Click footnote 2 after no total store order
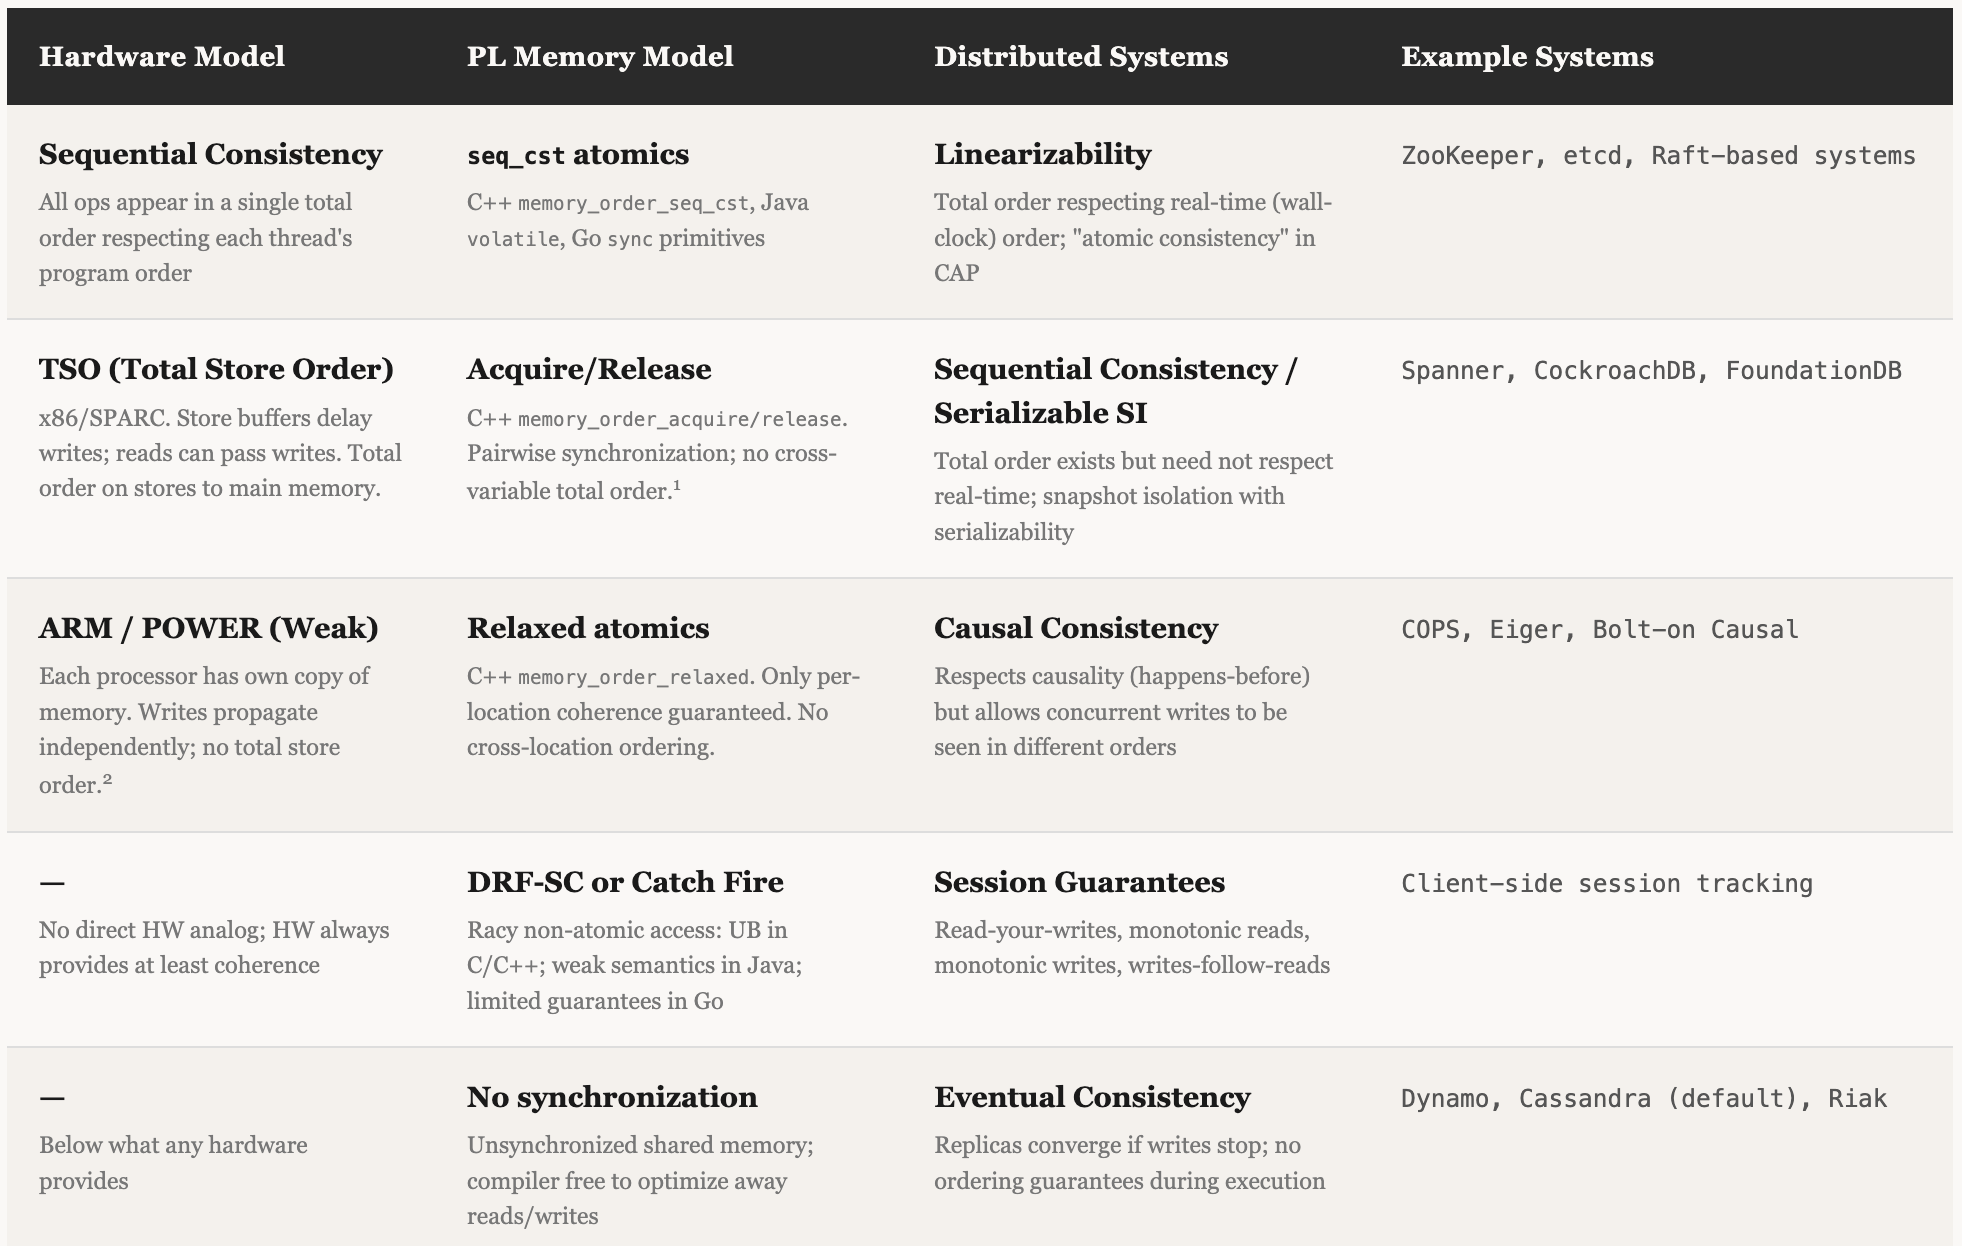Screen dimensions: 1962x1246 click(107, 780)
